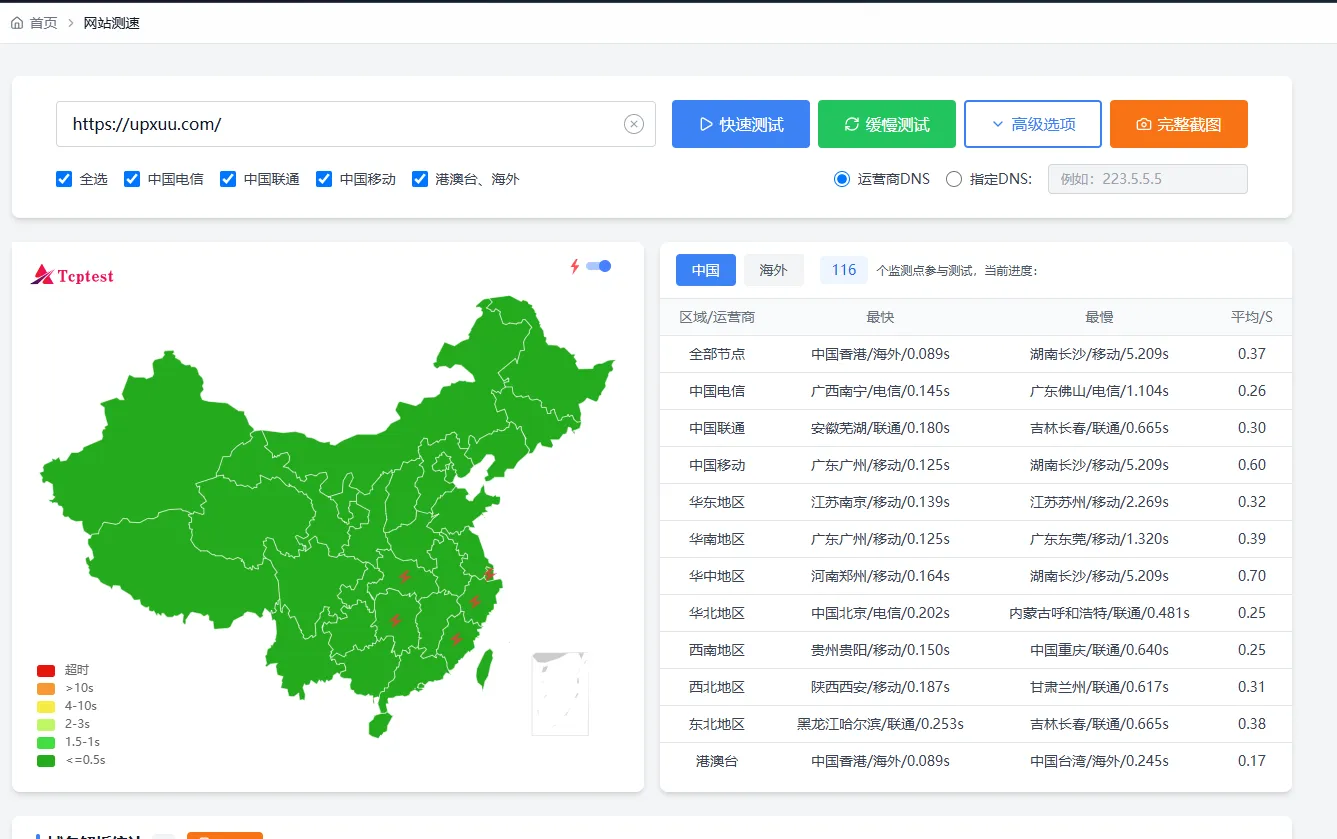Click the 超时 red legend swatch
The height and width of the screenshot is (839, 1337).
click(46, 670)
